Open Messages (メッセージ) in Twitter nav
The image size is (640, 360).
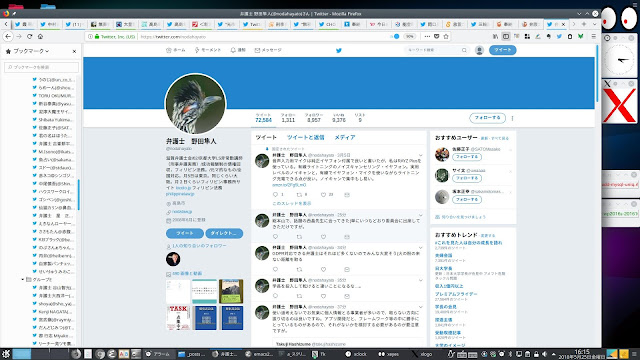pos(268,50)
